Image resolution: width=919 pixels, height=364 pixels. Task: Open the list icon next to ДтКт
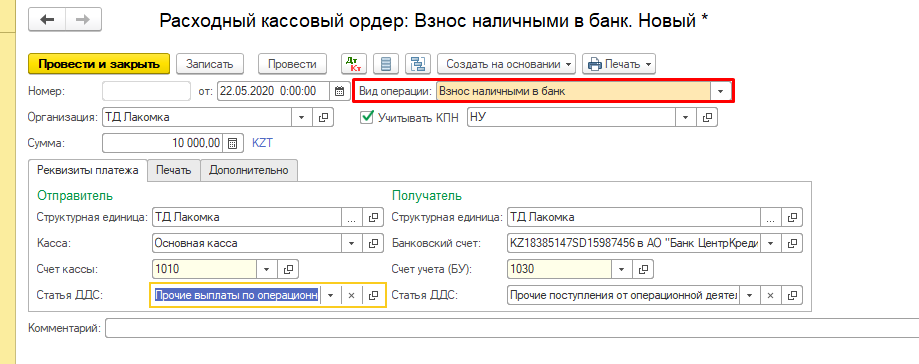[386, 64]
